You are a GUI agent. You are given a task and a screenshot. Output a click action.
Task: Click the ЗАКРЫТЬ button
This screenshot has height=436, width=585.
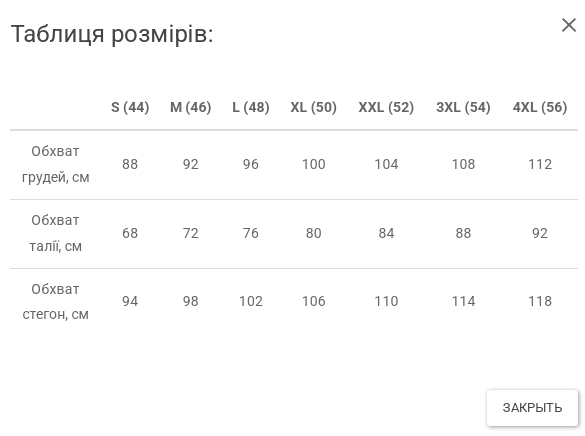click(532, 408)
